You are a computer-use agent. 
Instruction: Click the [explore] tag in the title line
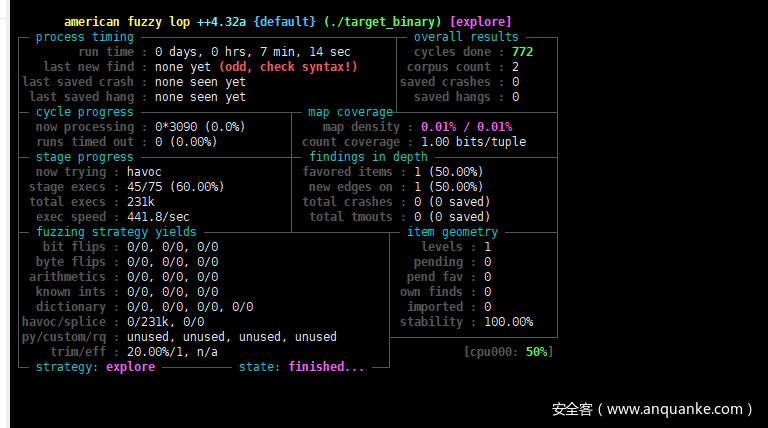[x=481, y=21]
